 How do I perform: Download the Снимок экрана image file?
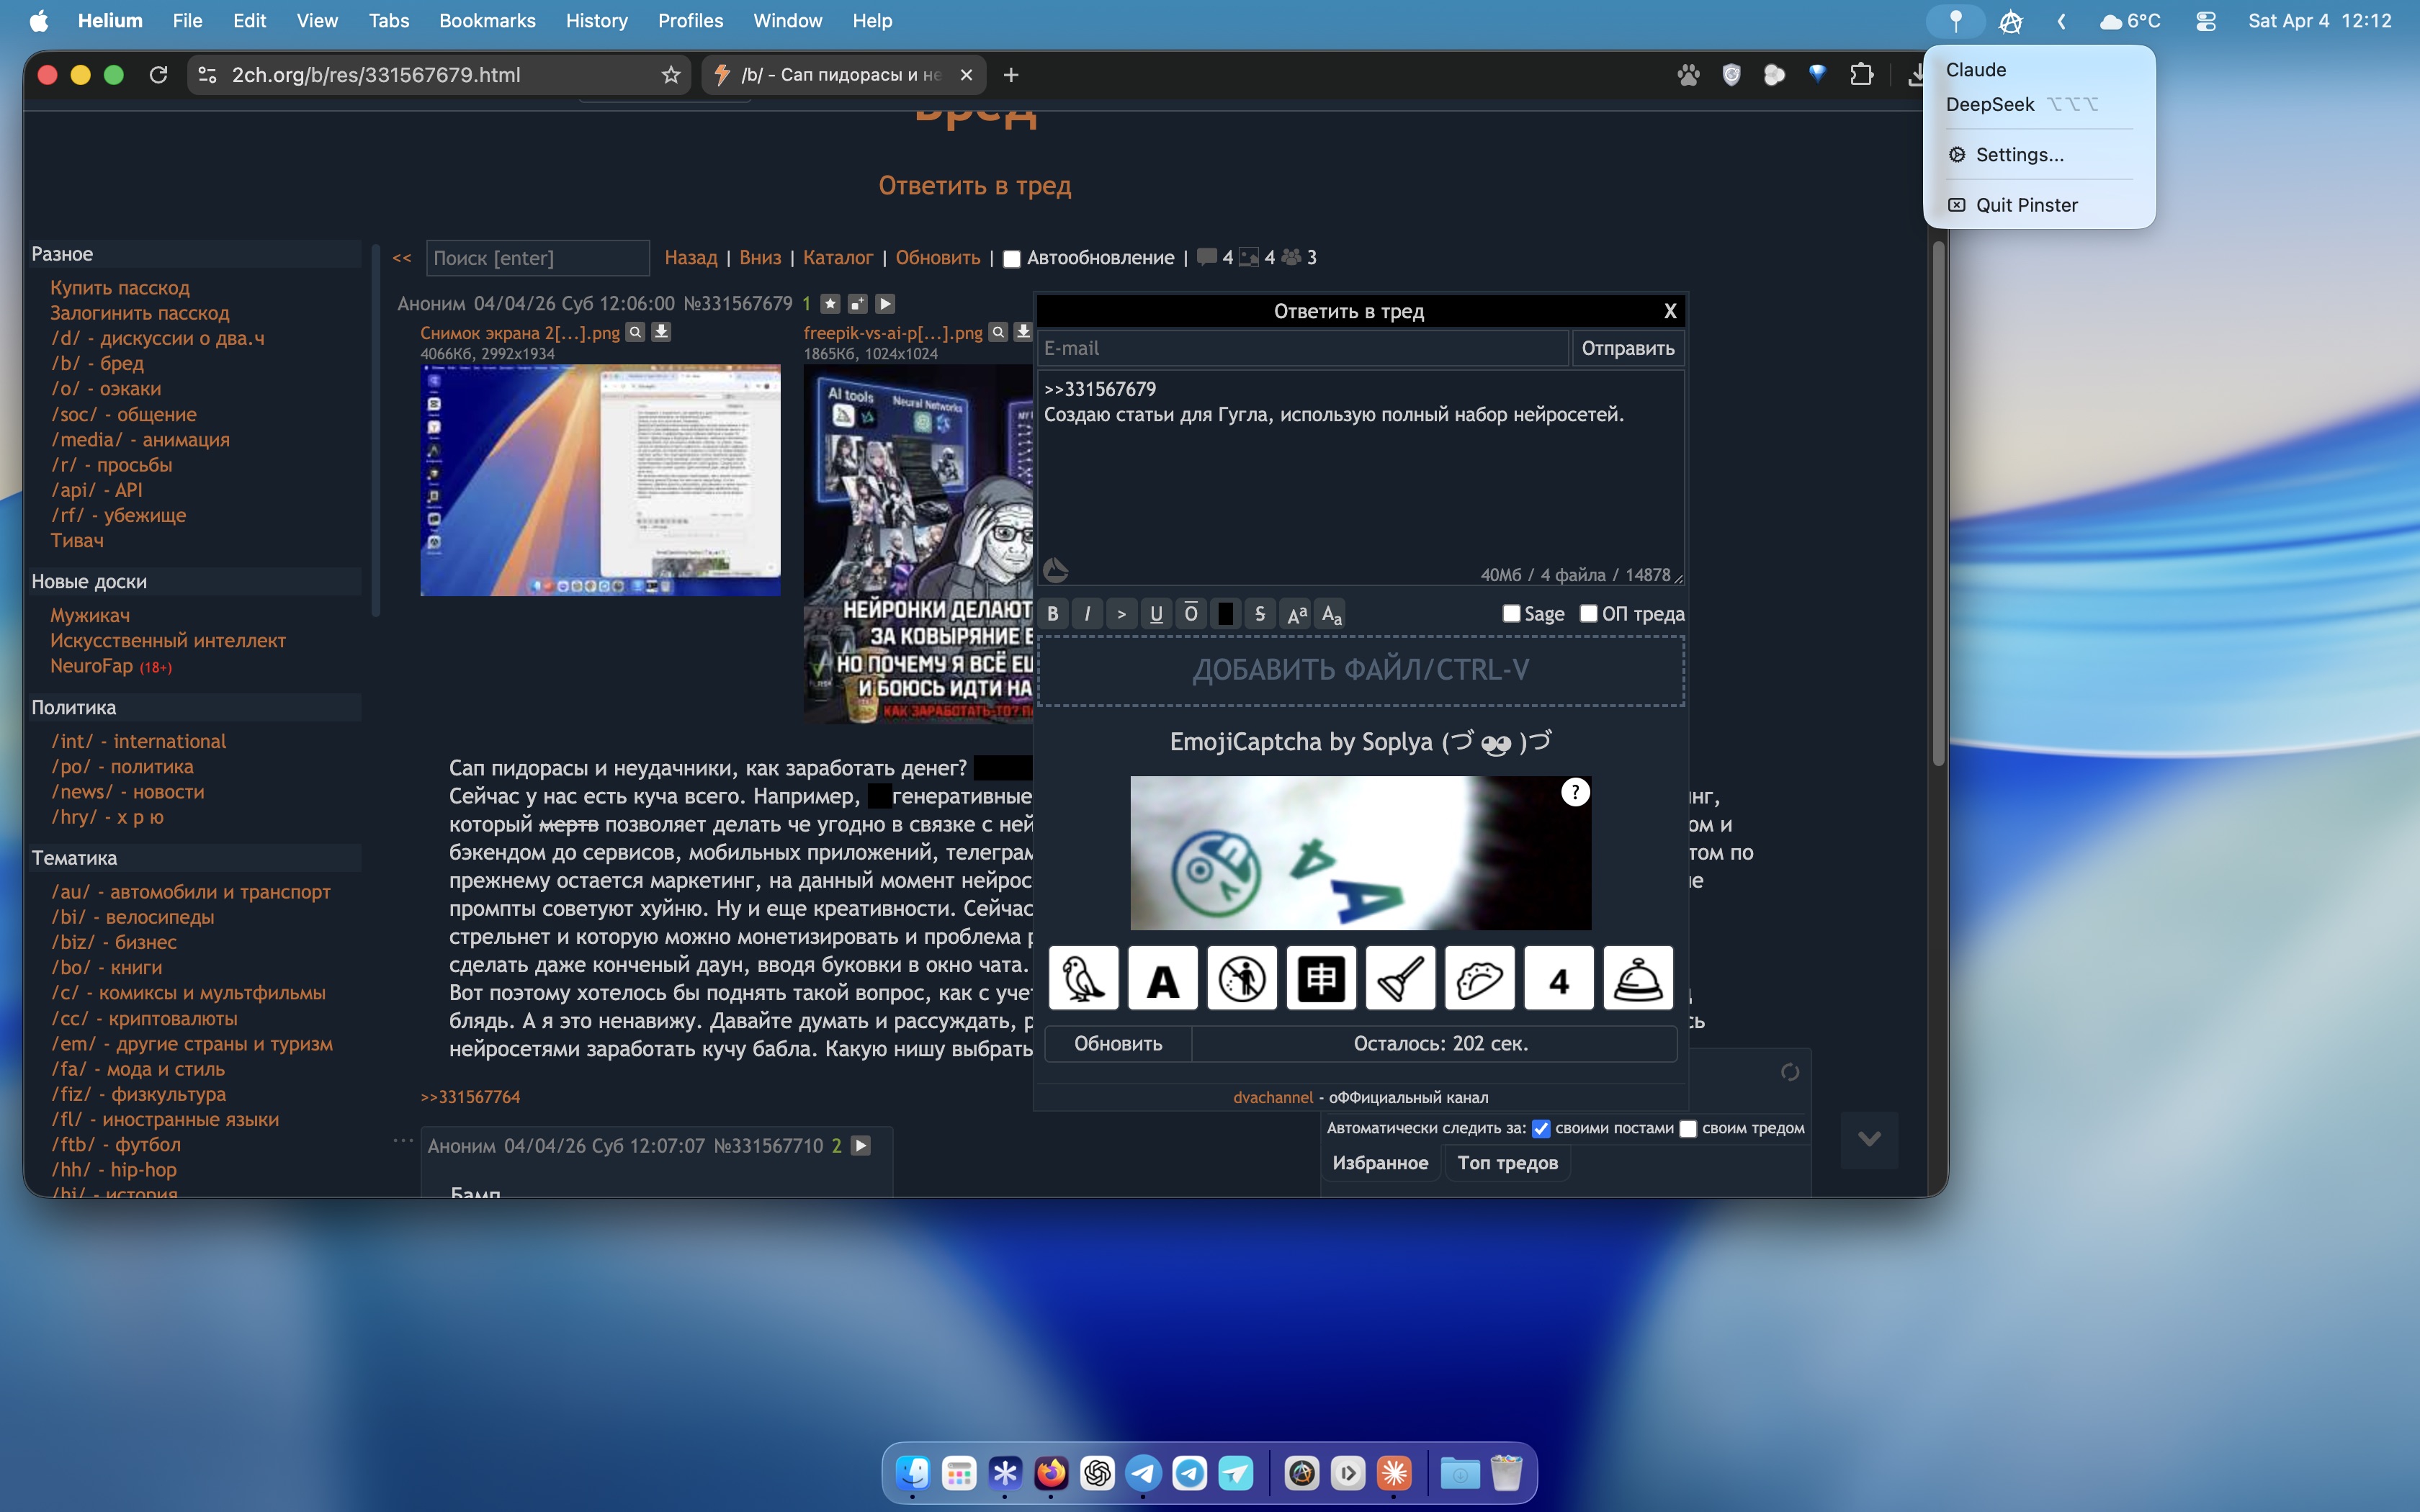(x=661, y=332)
